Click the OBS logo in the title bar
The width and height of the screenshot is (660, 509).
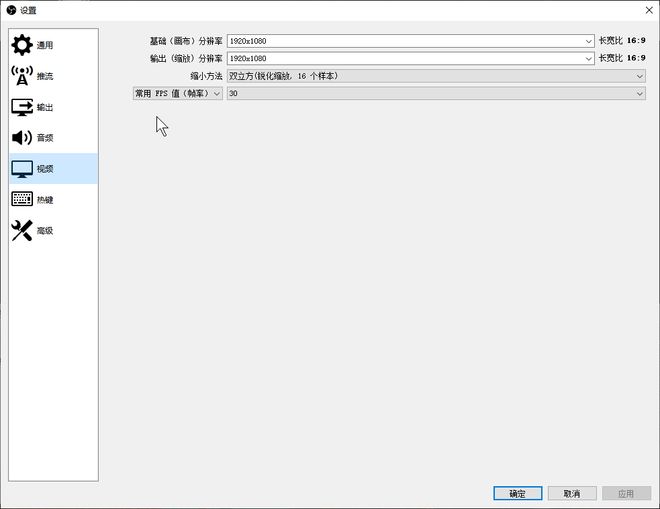click(10, 10)
